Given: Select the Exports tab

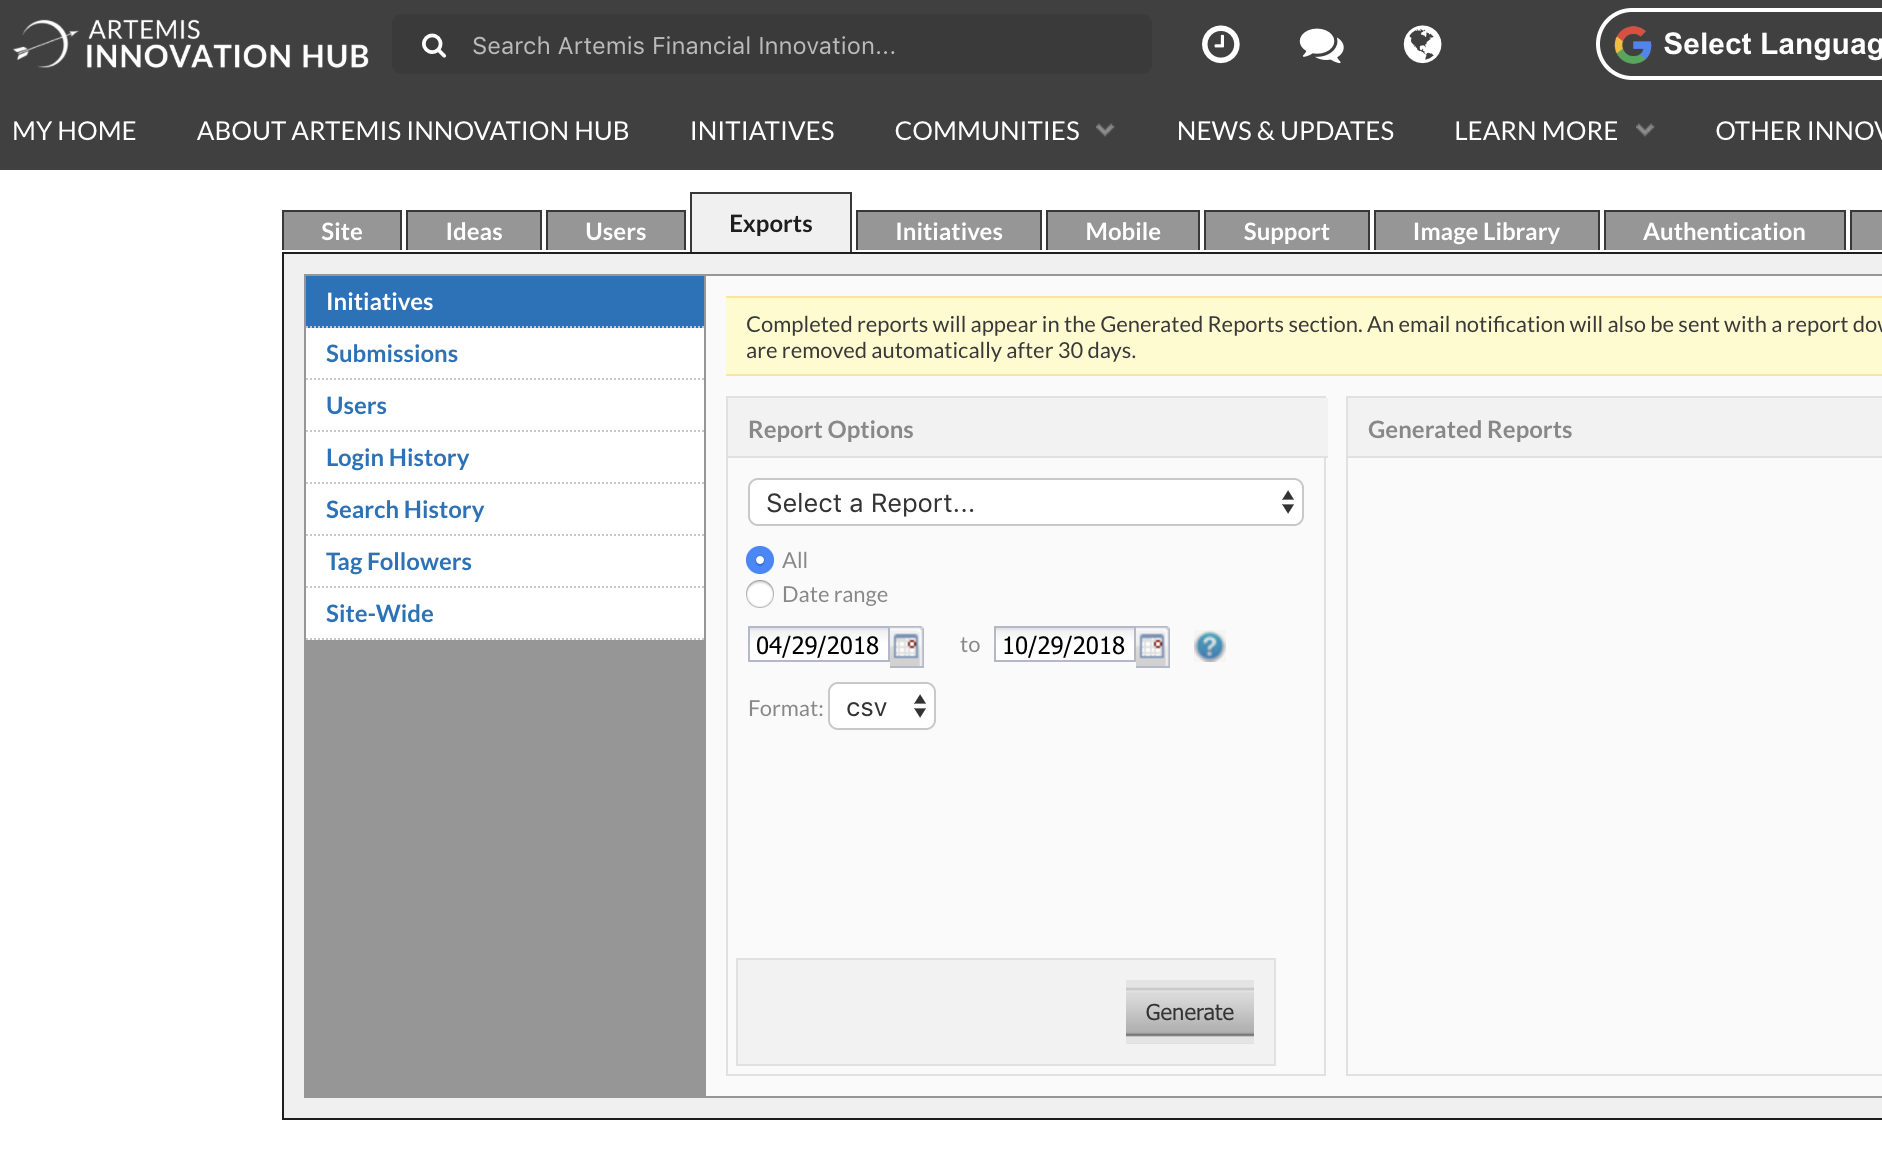Looking at the screenshot, I should pos(771,223).
